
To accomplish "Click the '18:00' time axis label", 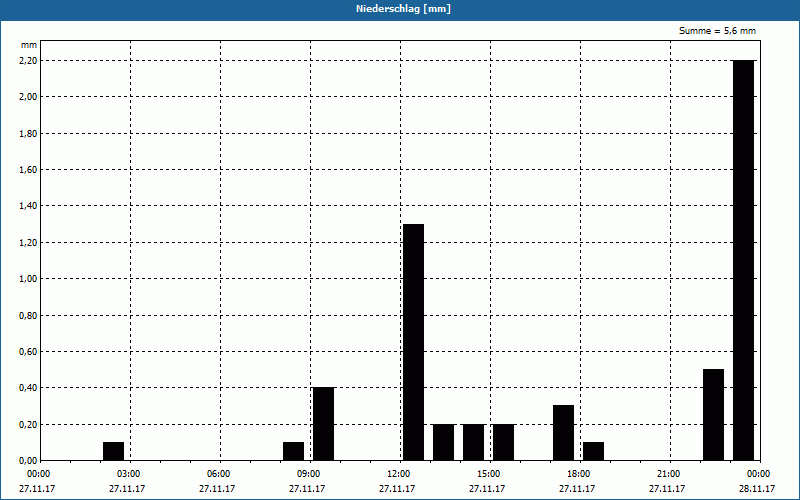I will (x=579, y=474).
